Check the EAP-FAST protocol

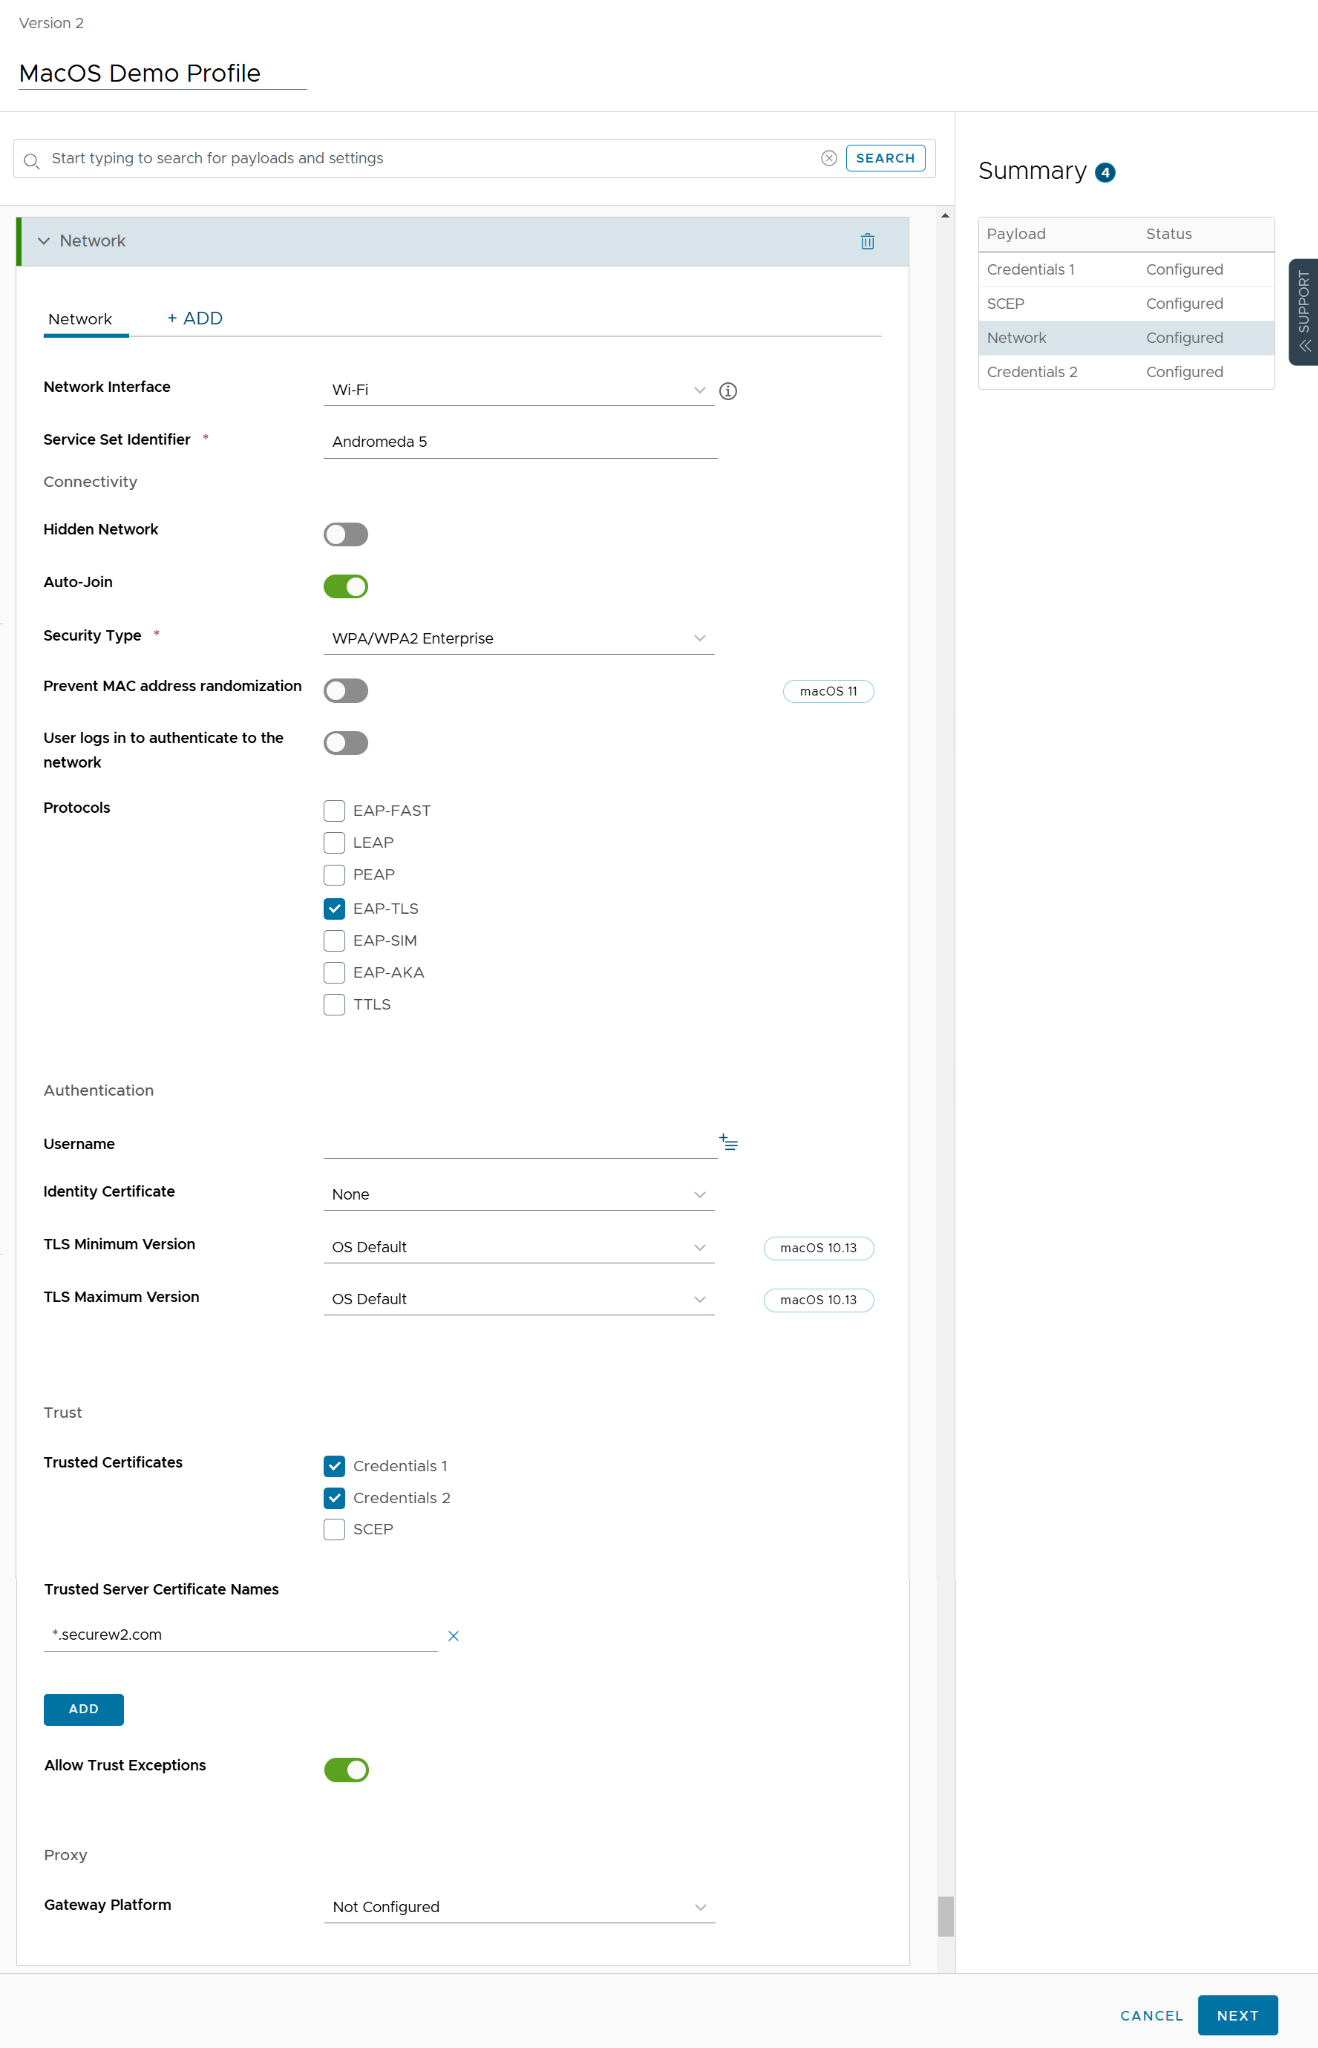click(x=334, y=810)
